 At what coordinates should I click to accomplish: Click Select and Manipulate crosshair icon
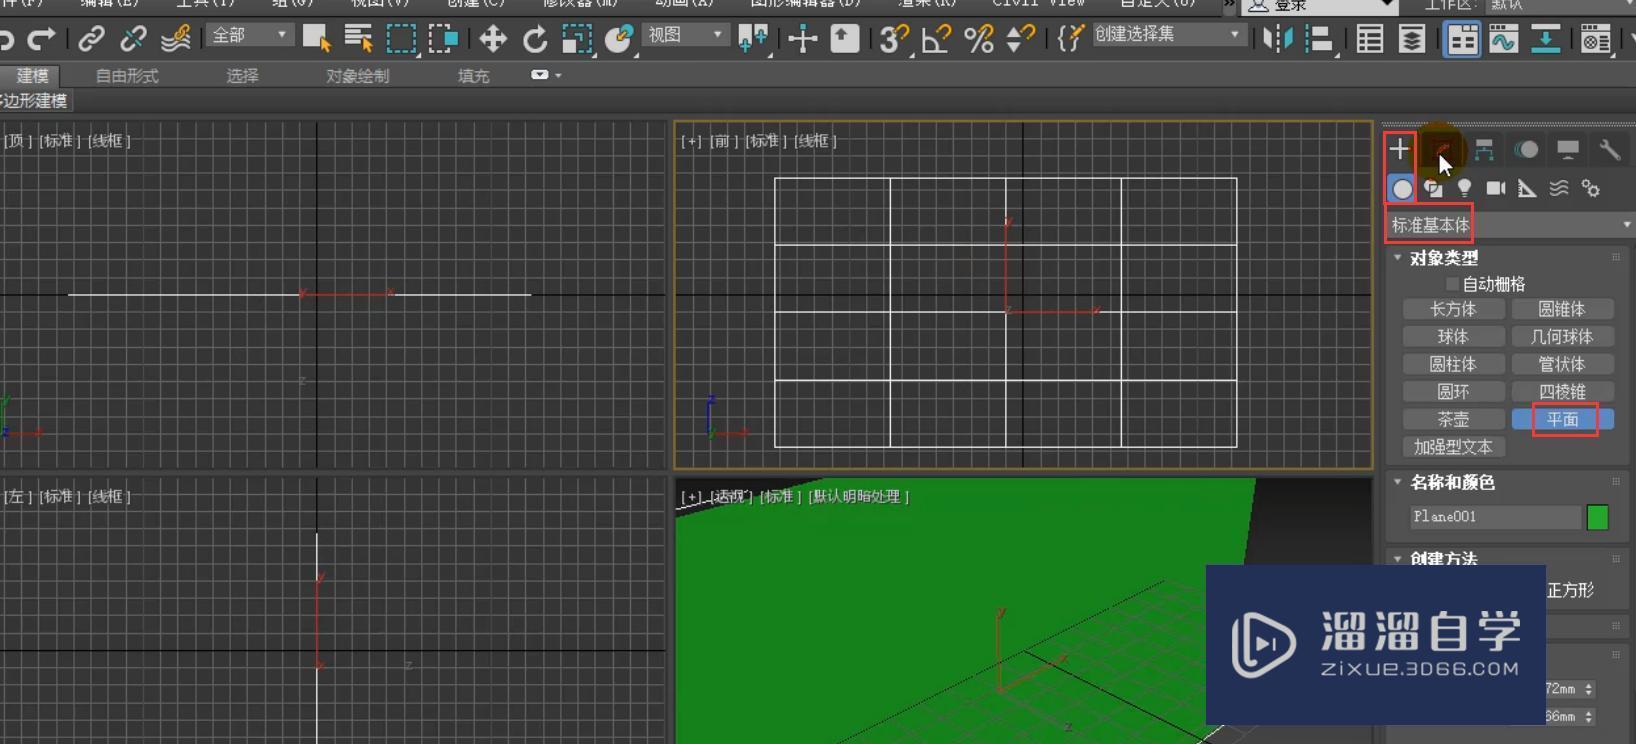(x=802, y=39)
